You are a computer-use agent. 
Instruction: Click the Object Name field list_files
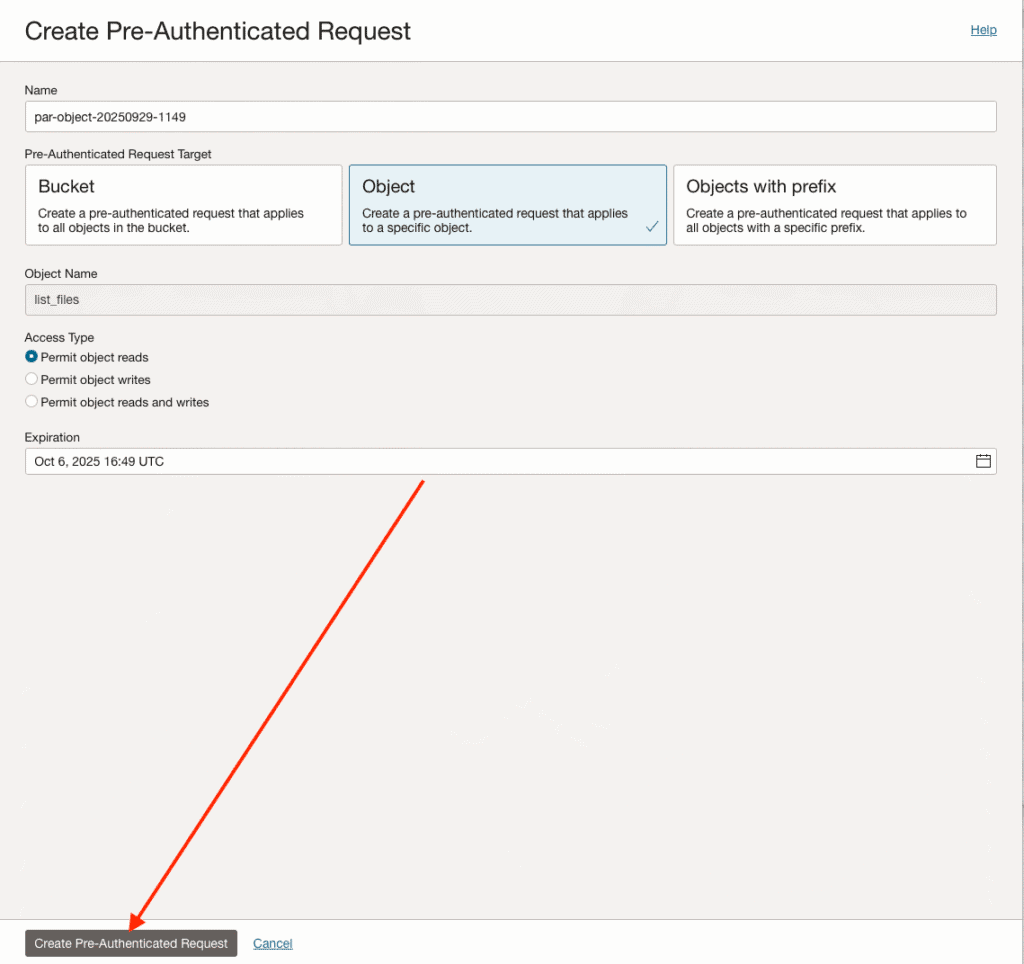[510, 300]
